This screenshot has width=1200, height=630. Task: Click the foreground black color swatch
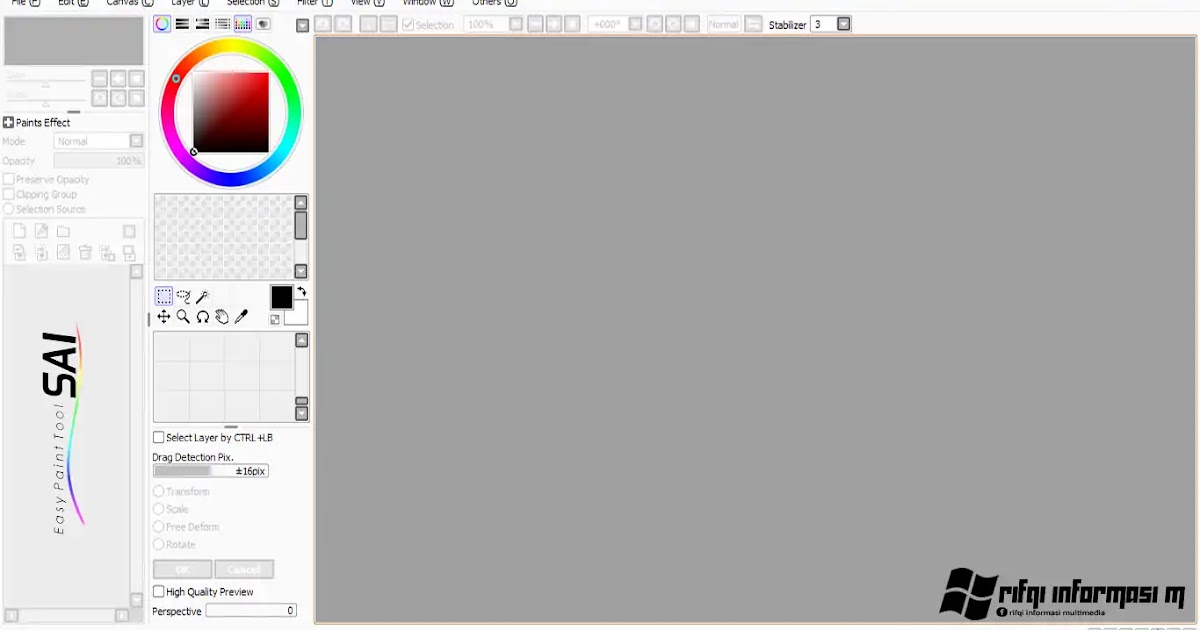281,297
